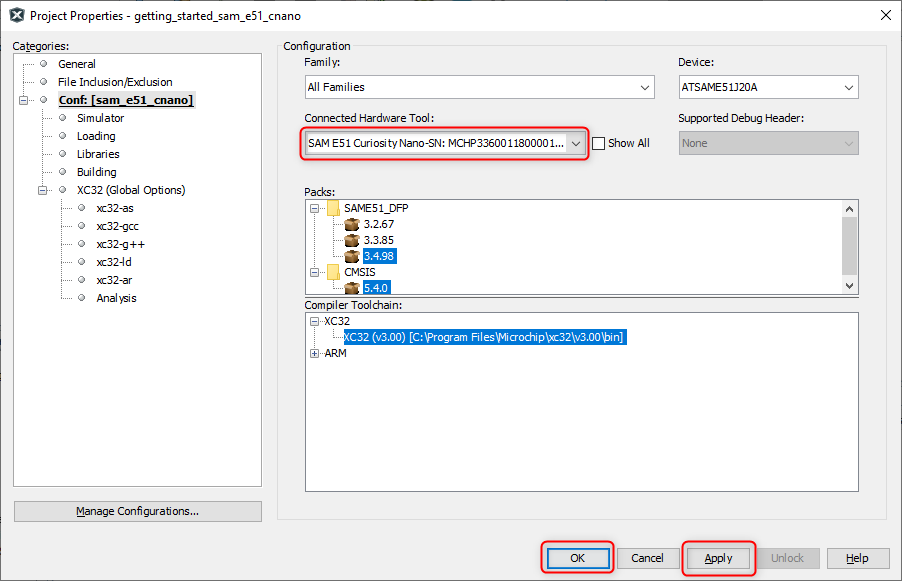Click the CMSIS 5.4.0 pack icon
The width and height of the screenshot is (902, 581).
(x=351, y=288)
